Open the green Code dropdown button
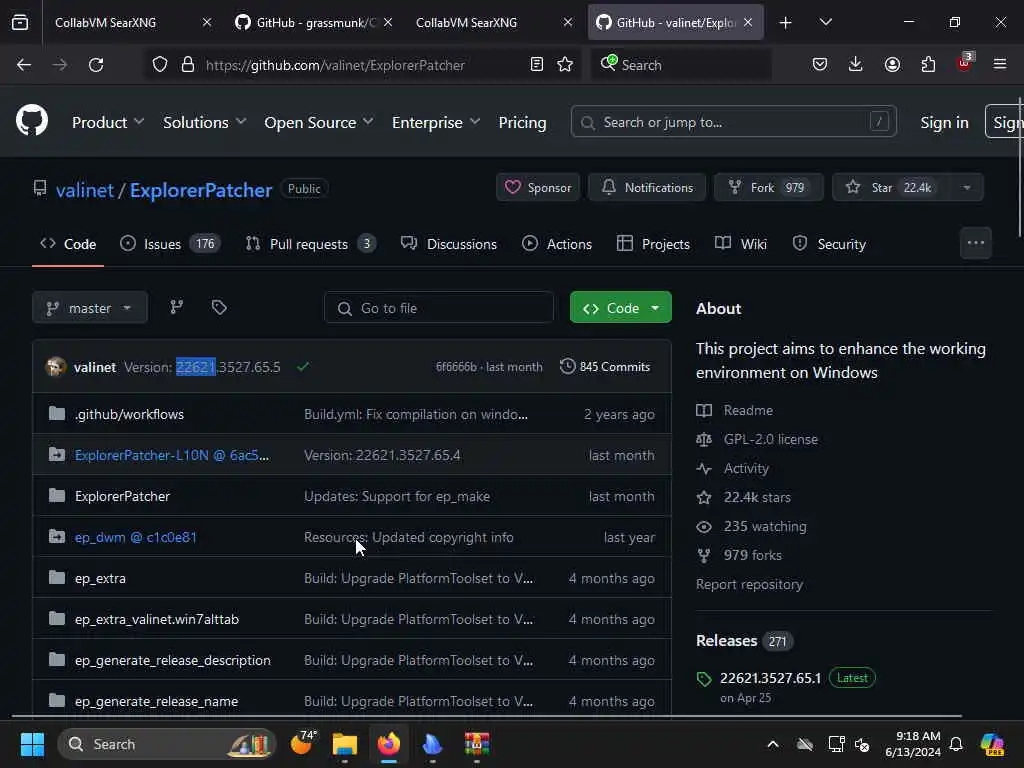 (x=620, y=308)
